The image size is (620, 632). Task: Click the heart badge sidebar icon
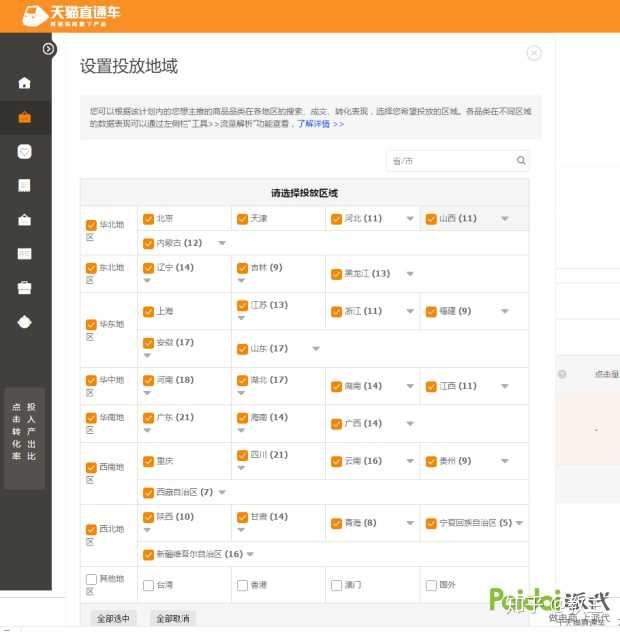point(25,151)
